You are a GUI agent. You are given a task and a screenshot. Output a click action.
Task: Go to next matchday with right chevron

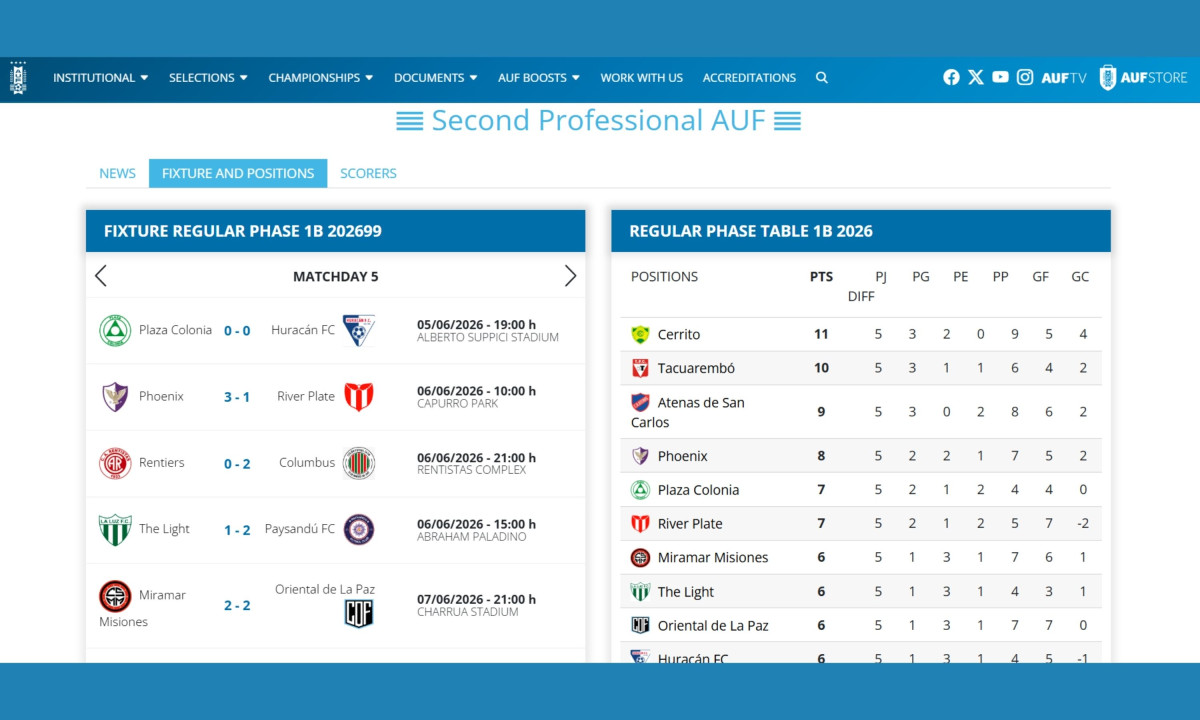point(570,276)
